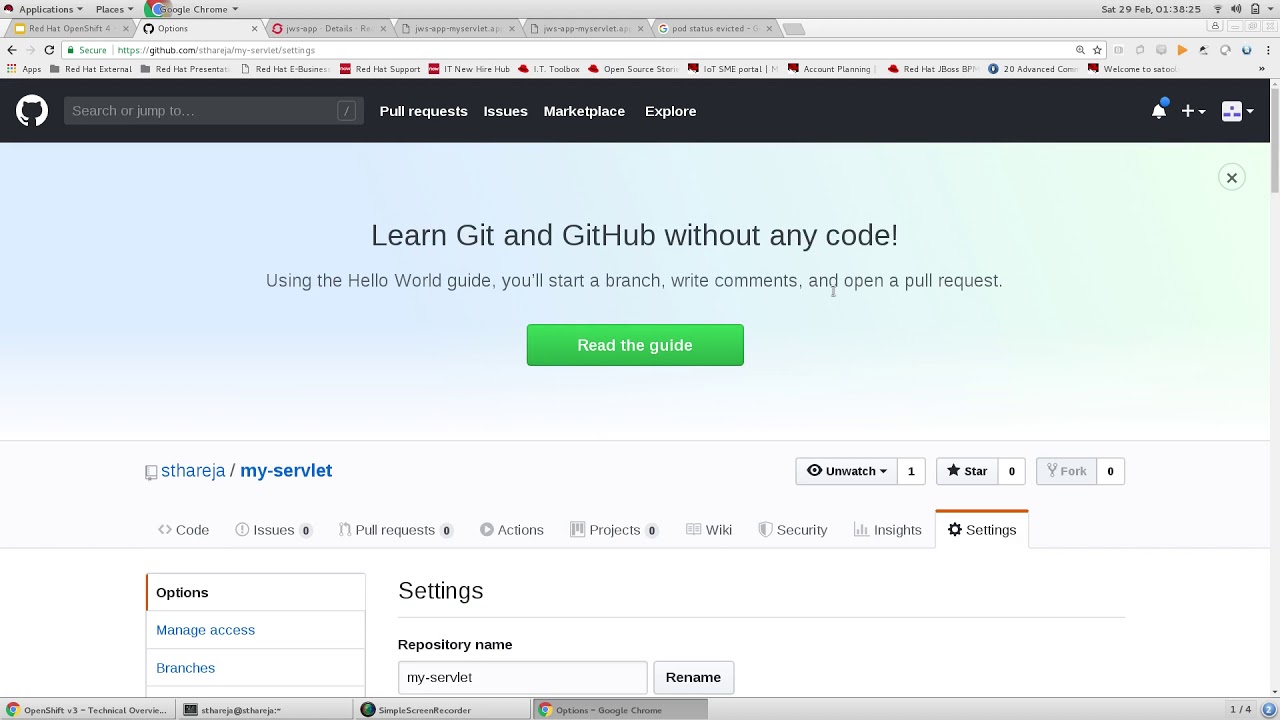
Task: Open Pull requests in top navigation
Action: pyautogui.click(x=423, y=111)
